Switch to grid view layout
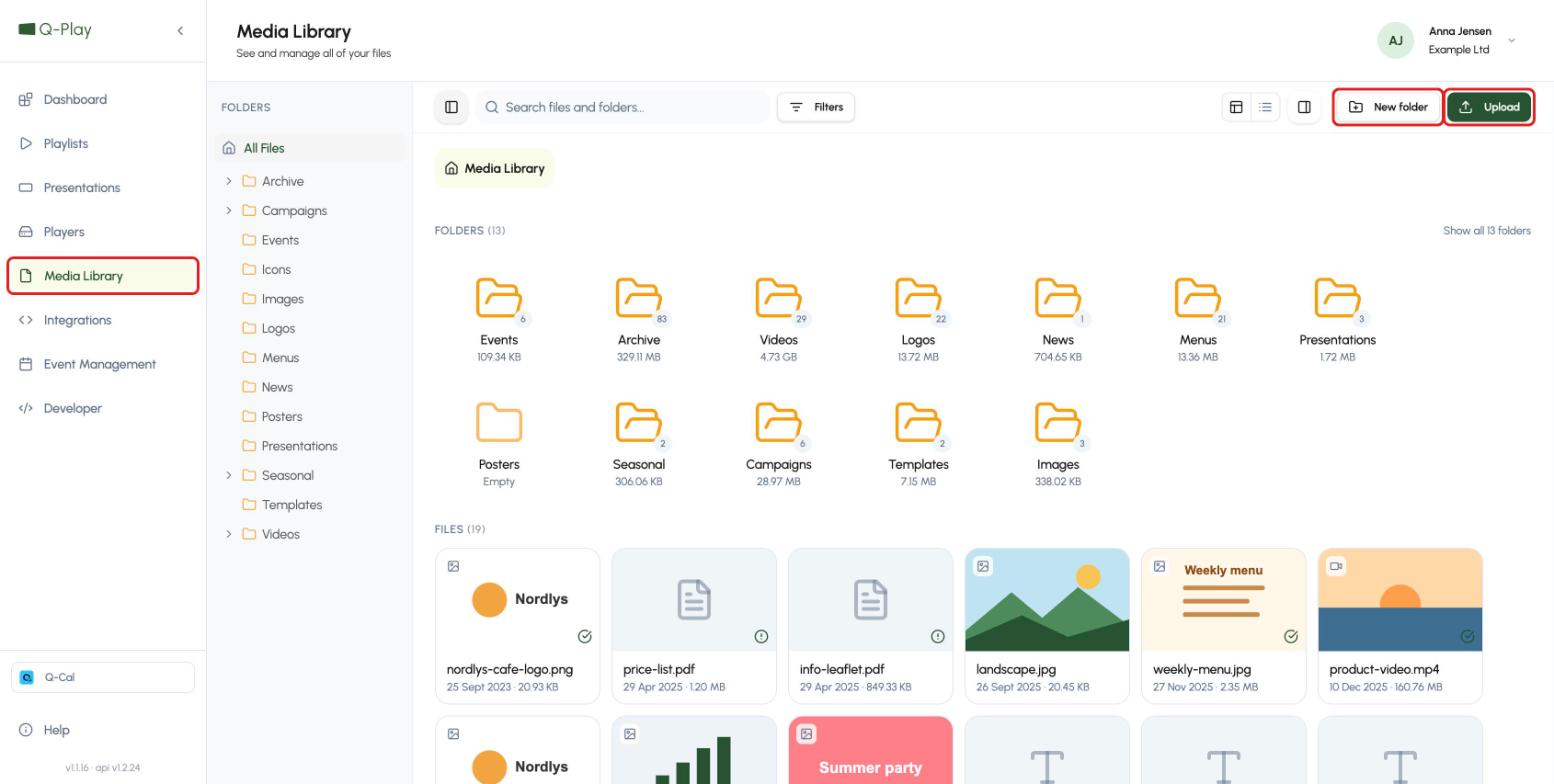 [x=1236, y=107]
